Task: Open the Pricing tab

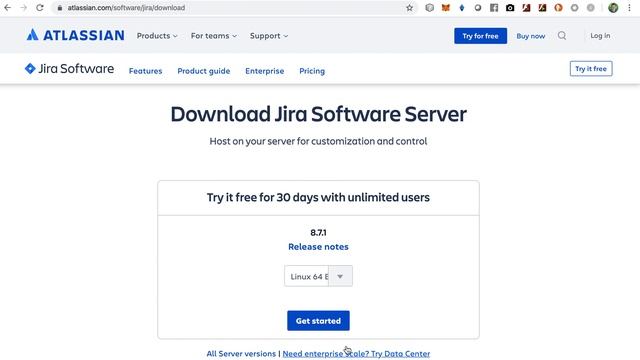Action: pos(312,71)
